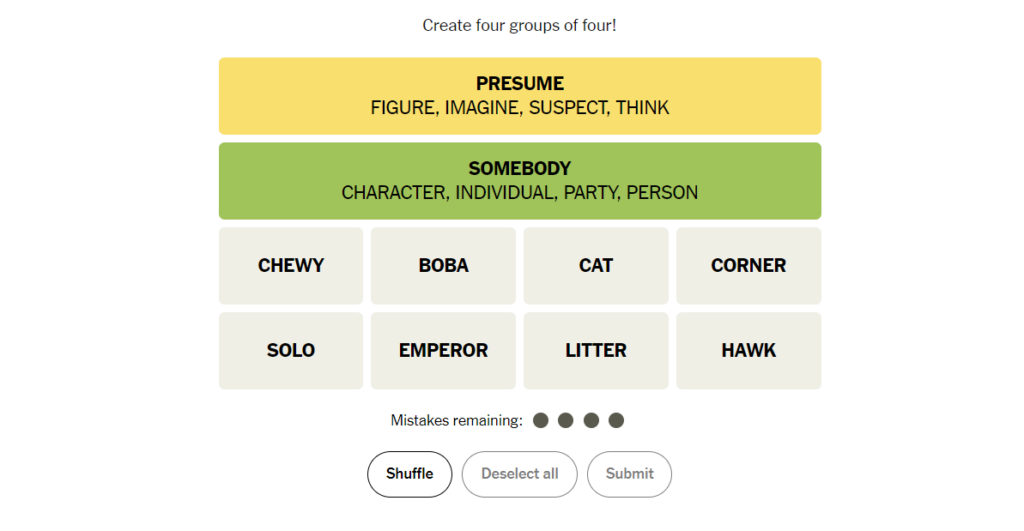Toggle the SOLO tile selection
The width and height of the screenshot is (1024, 531).
tap(291, 351)
